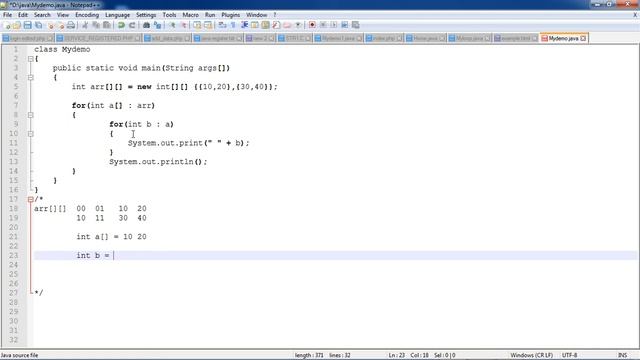Zoom in using the toolbar Zoom In icon

coord(173,25)
